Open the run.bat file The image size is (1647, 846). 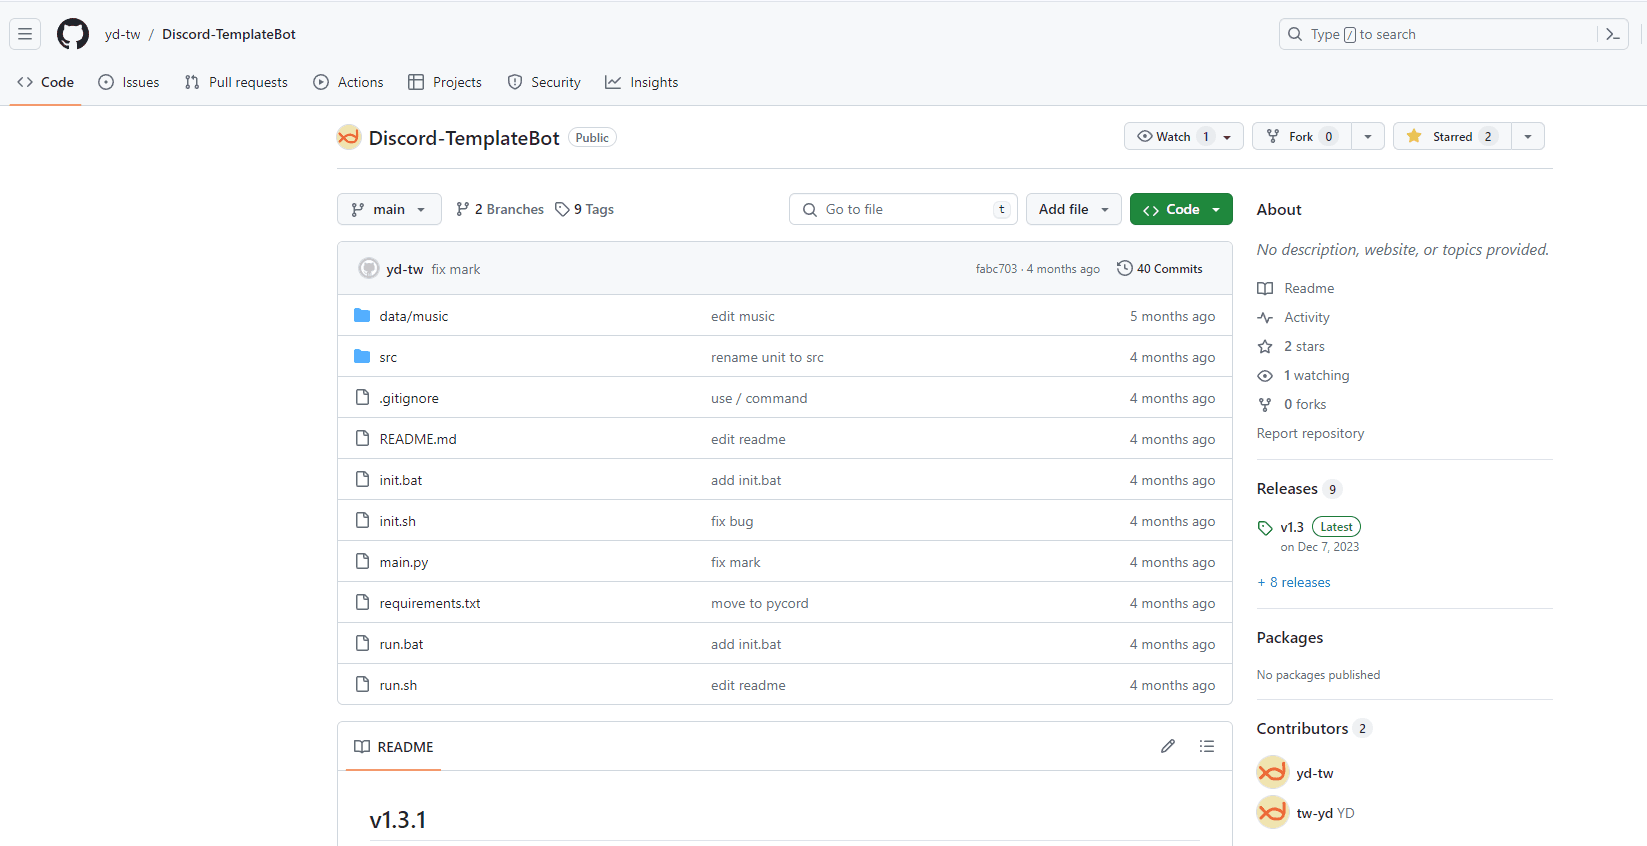click(x=401, y=644)
